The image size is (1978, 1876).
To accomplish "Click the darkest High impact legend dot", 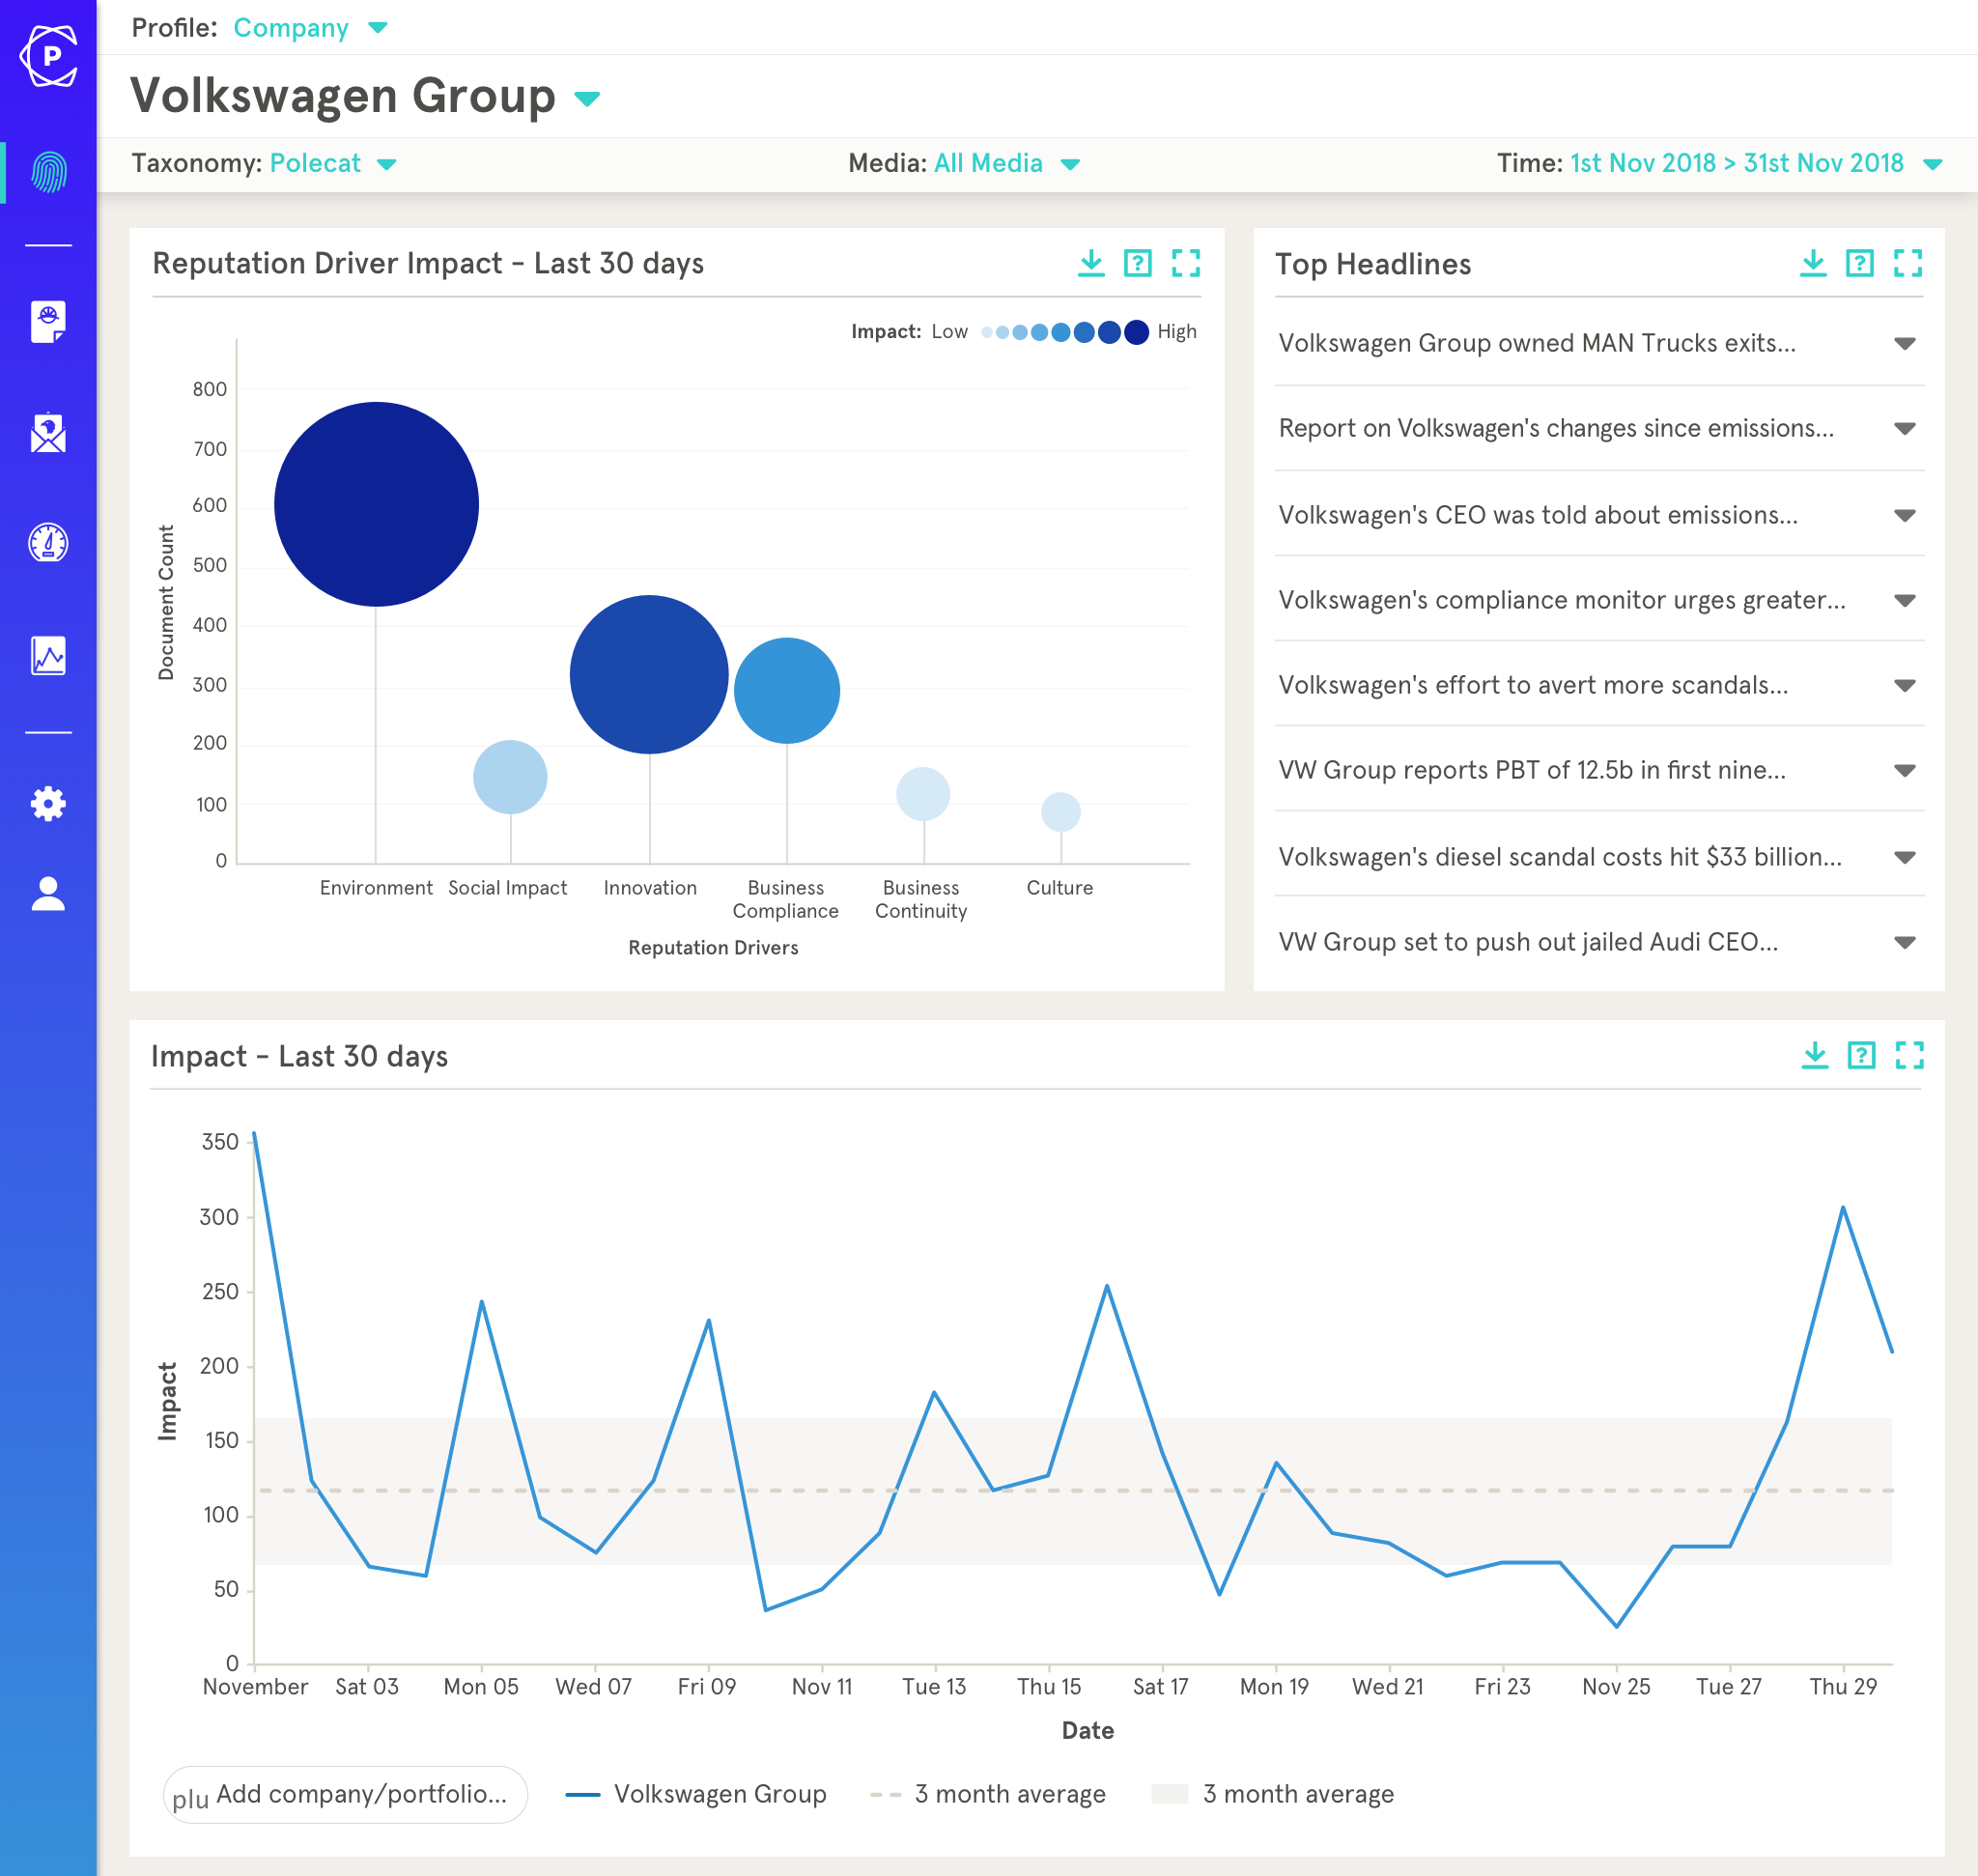I will 1136,332.
